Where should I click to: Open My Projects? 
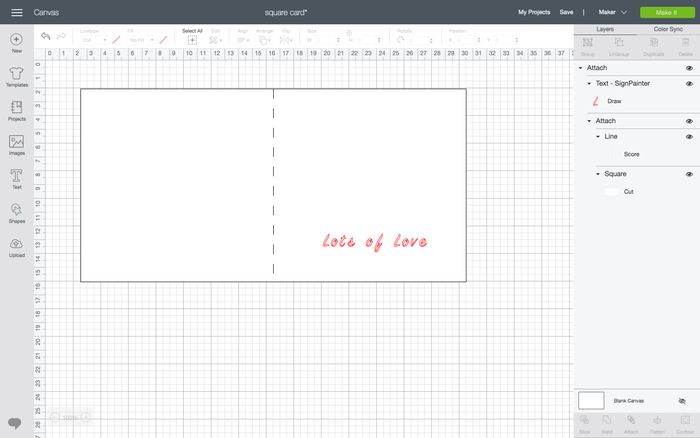tap(535, 12)
